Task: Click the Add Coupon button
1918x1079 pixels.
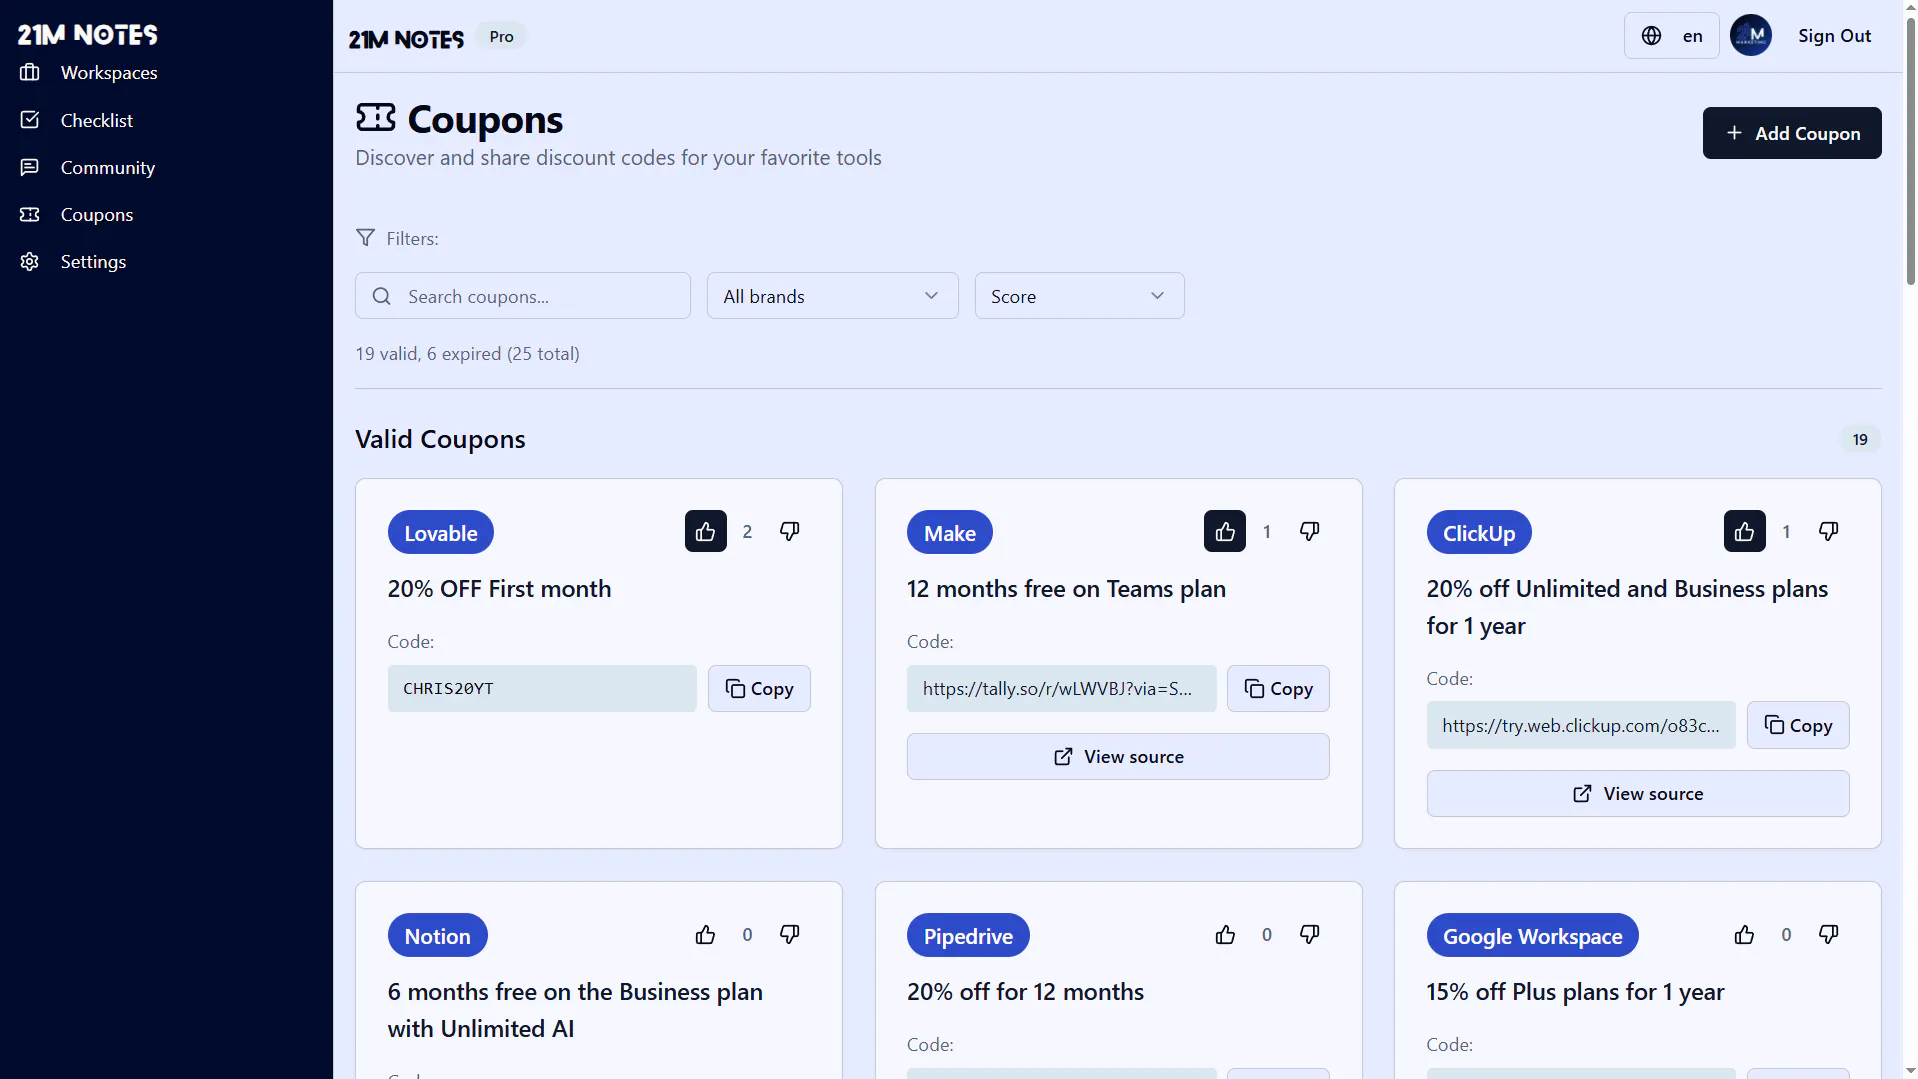Action: click(1792, 133)
